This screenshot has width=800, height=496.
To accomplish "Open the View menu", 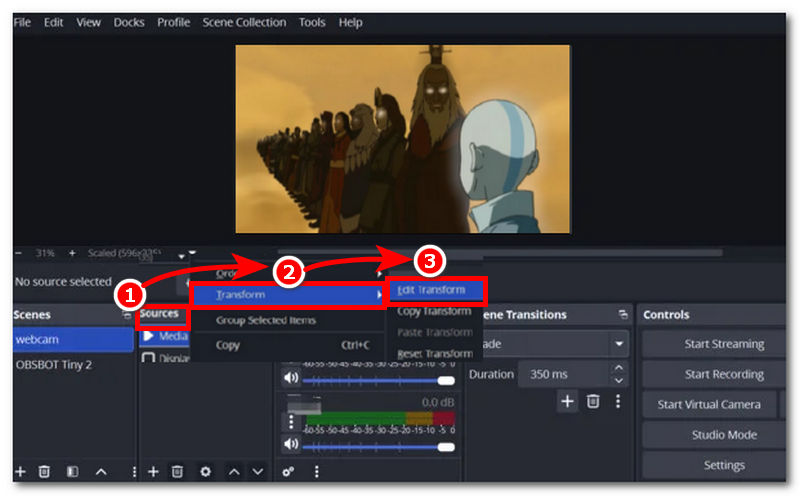I will pos(88,22).
